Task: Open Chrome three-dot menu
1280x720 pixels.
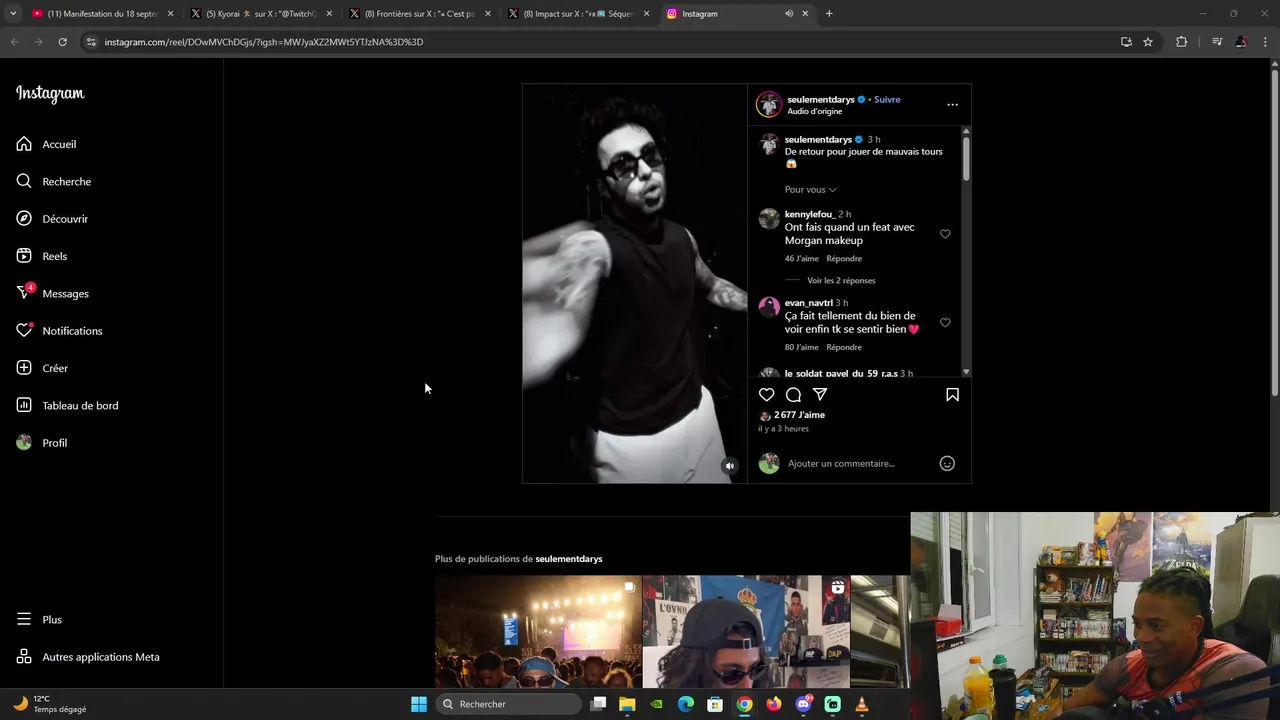Action: [x=1265, y=42]
